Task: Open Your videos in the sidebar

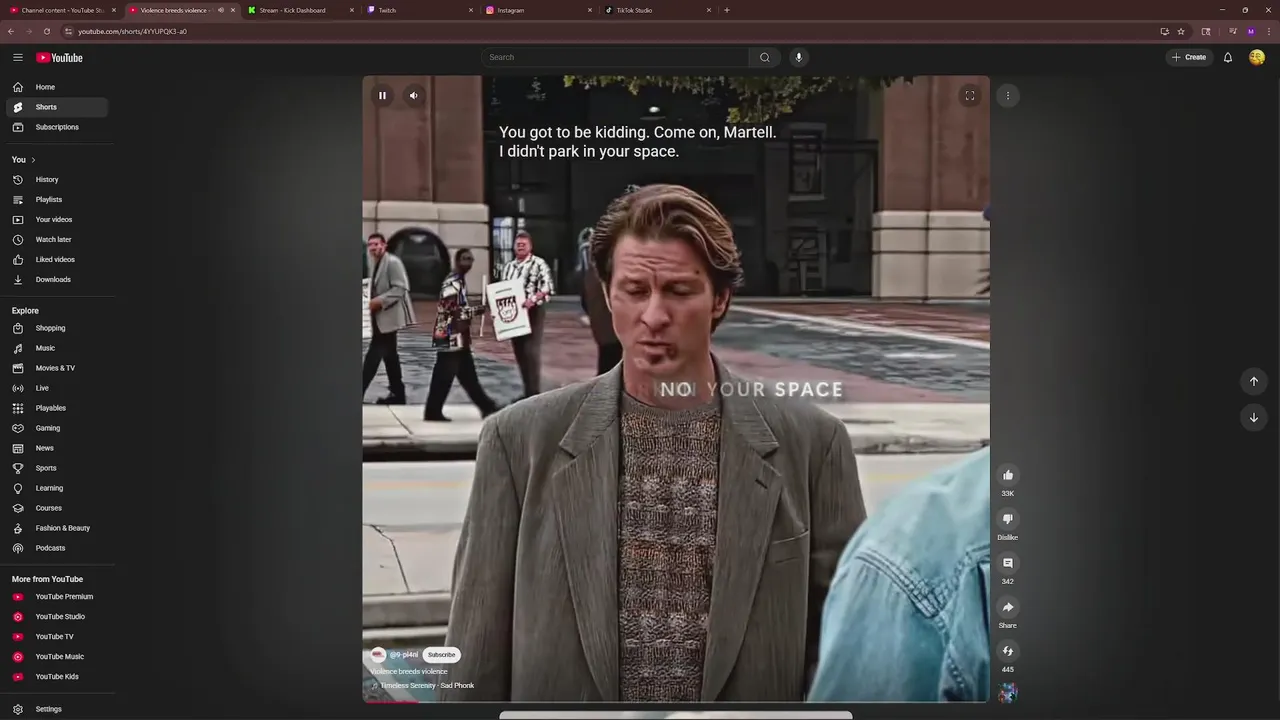Action: (57, 220)
